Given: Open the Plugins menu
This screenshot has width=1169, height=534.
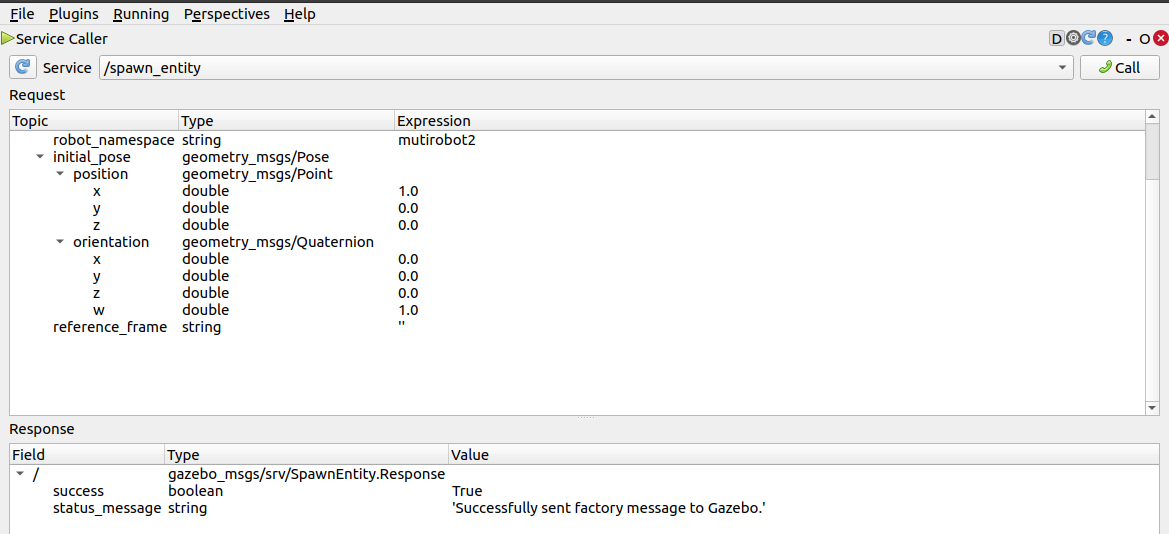Looking at the screenshot, I should pyautogui.click(x=74, y=14).
